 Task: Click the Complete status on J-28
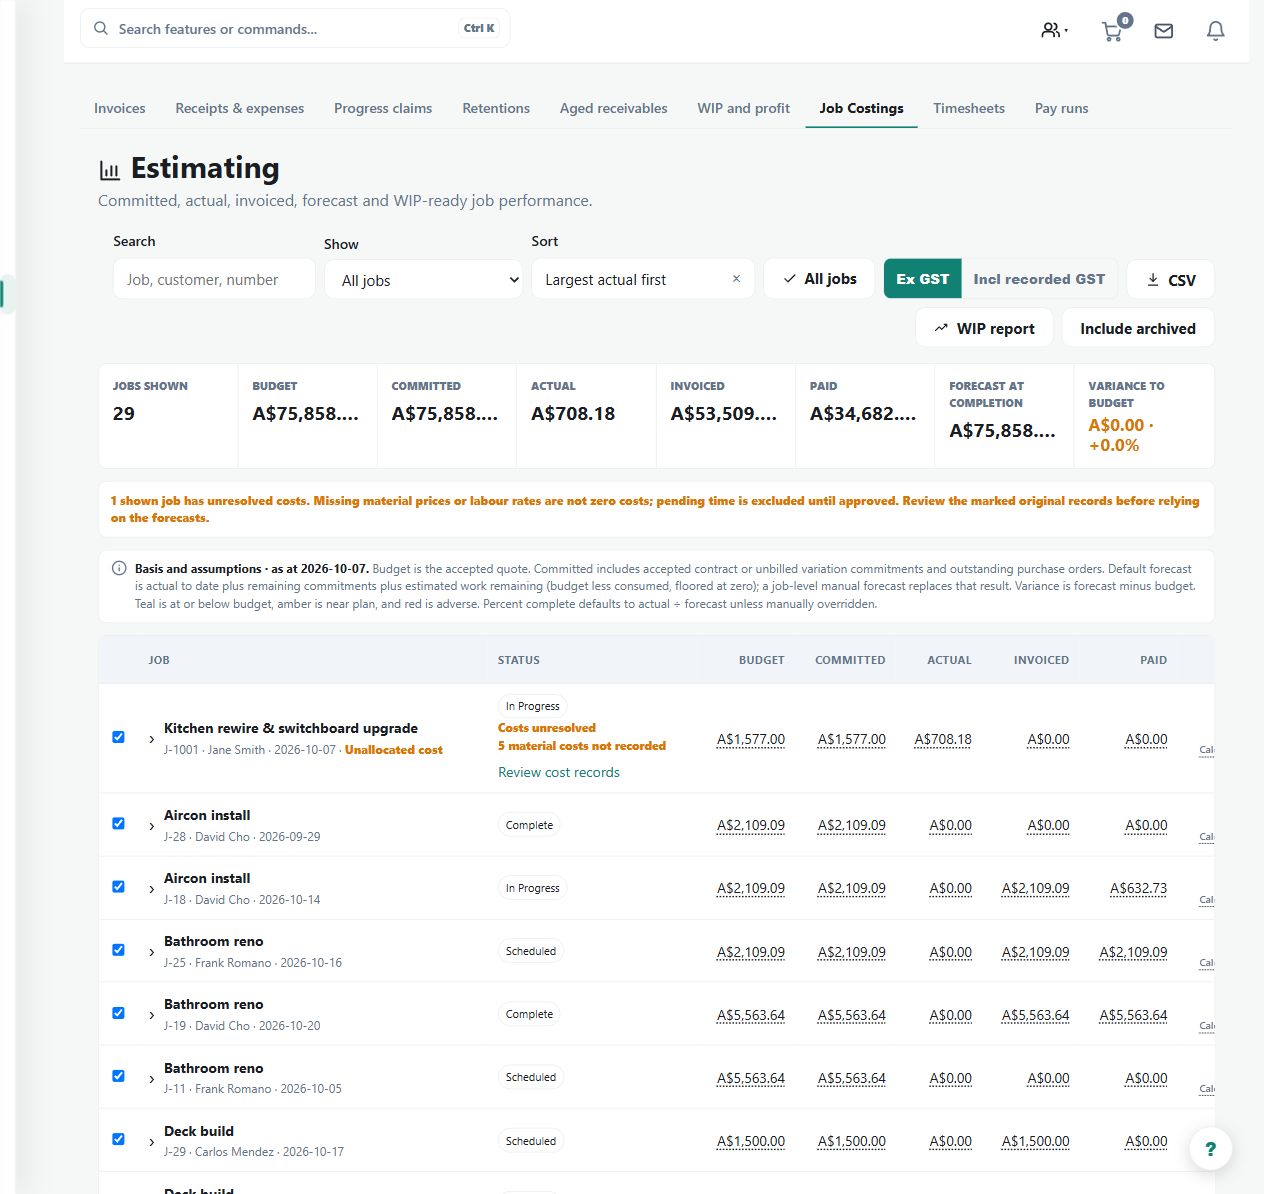[529, 825]
